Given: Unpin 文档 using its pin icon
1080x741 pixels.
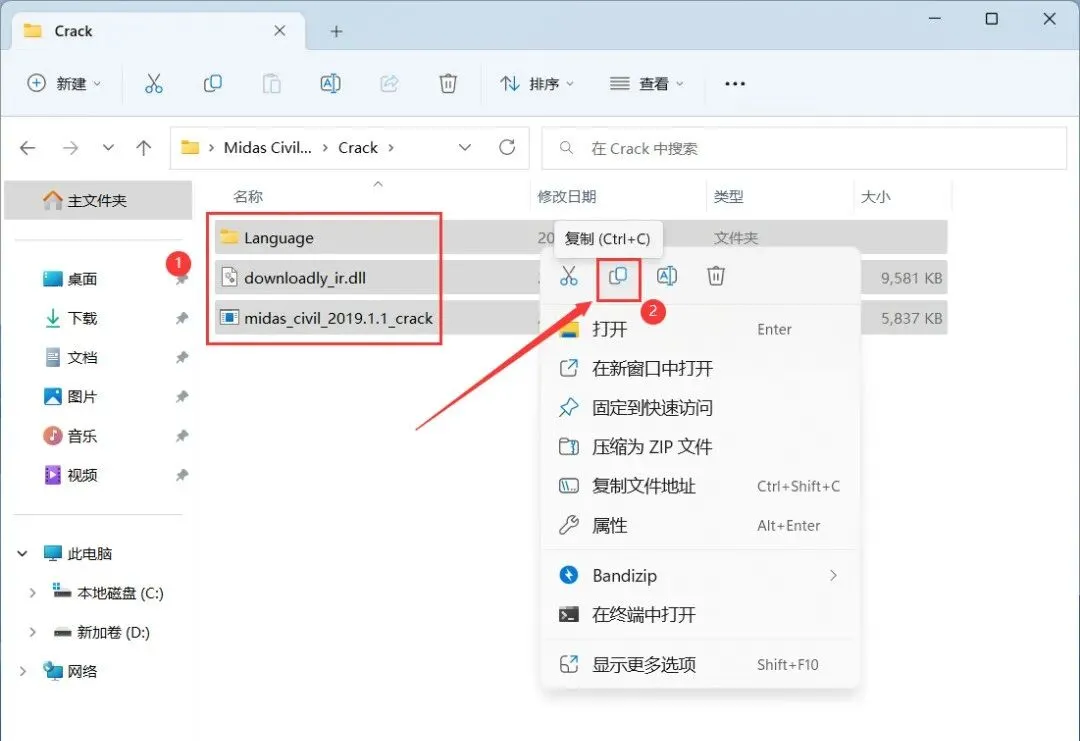Looking at the screenshot, I should point(182,357).
